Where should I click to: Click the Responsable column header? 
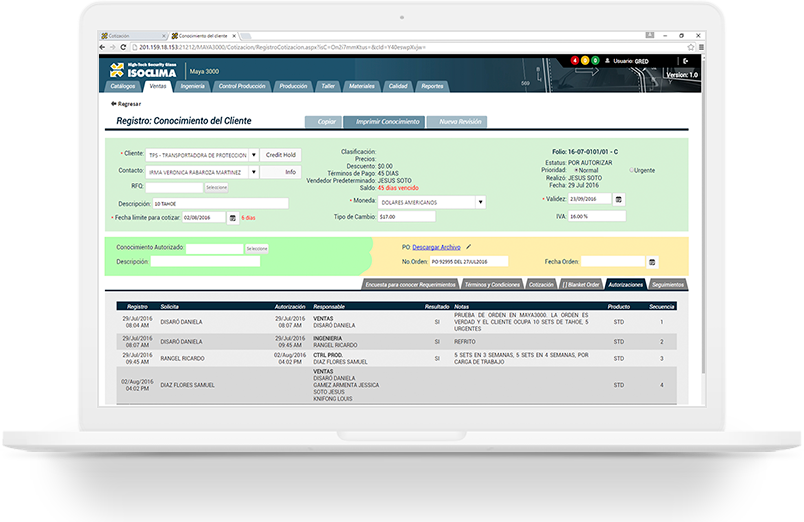pos(329,307)
